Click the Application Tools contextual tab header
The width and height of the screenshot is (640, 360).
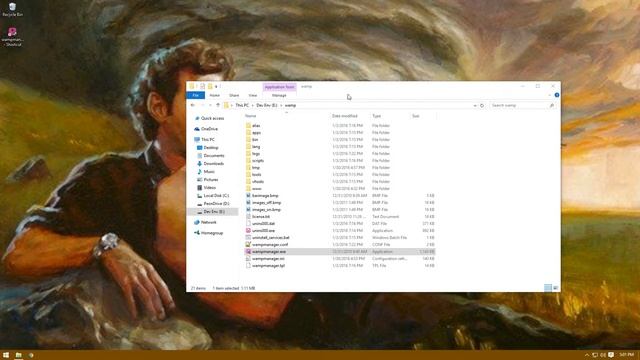click(x=280, y=87)
